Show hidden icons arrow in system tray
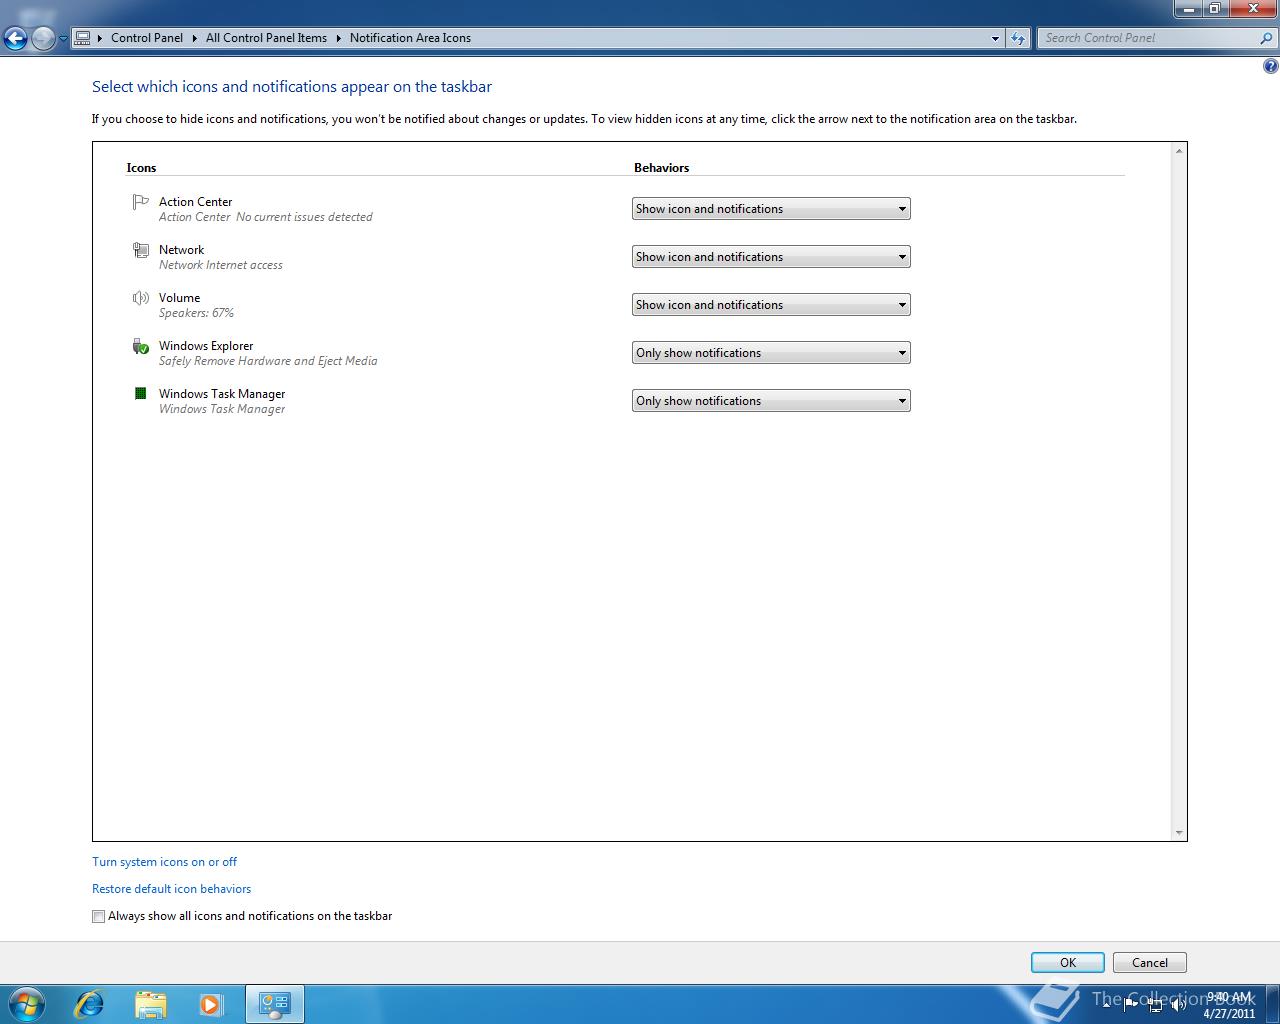 point(1108,1005)
